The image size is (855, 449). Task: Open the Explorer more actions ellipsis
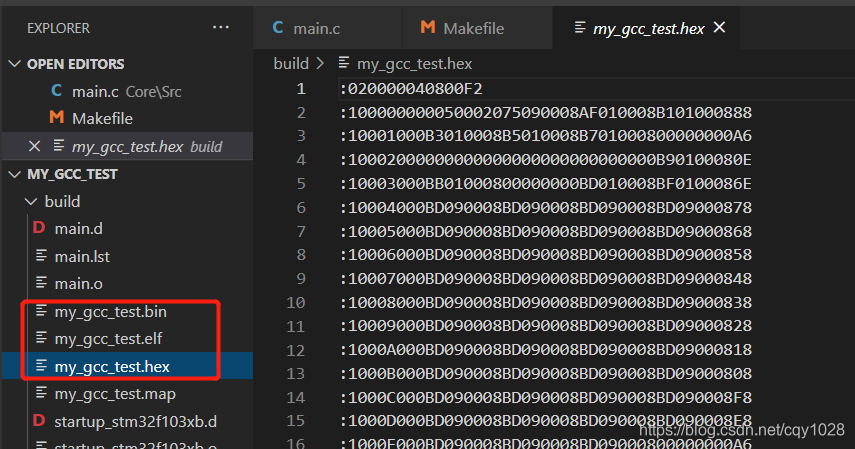pos(220,27)
